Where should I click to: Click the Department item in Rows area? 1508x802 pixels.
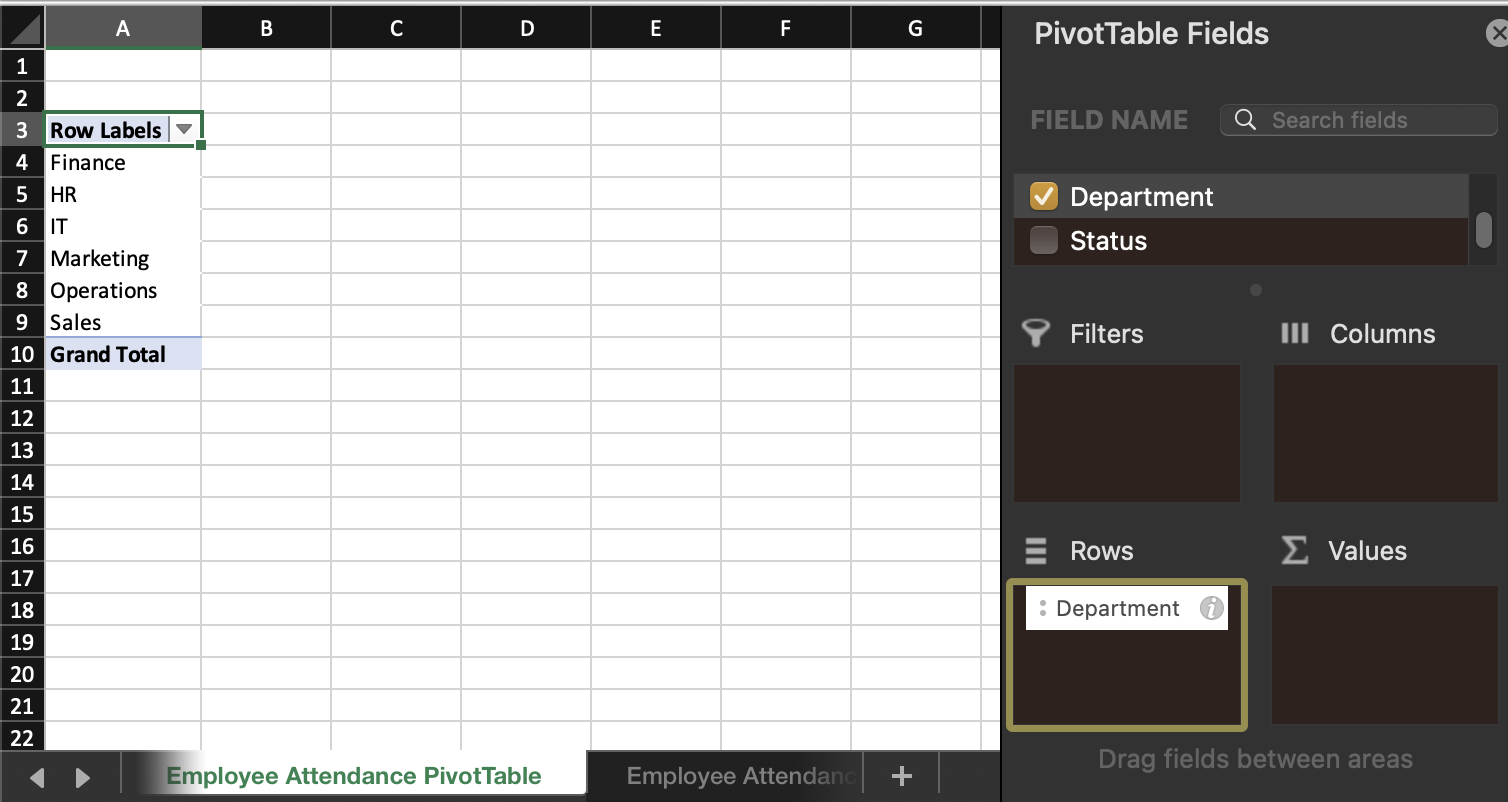[x=1127, y=608]
